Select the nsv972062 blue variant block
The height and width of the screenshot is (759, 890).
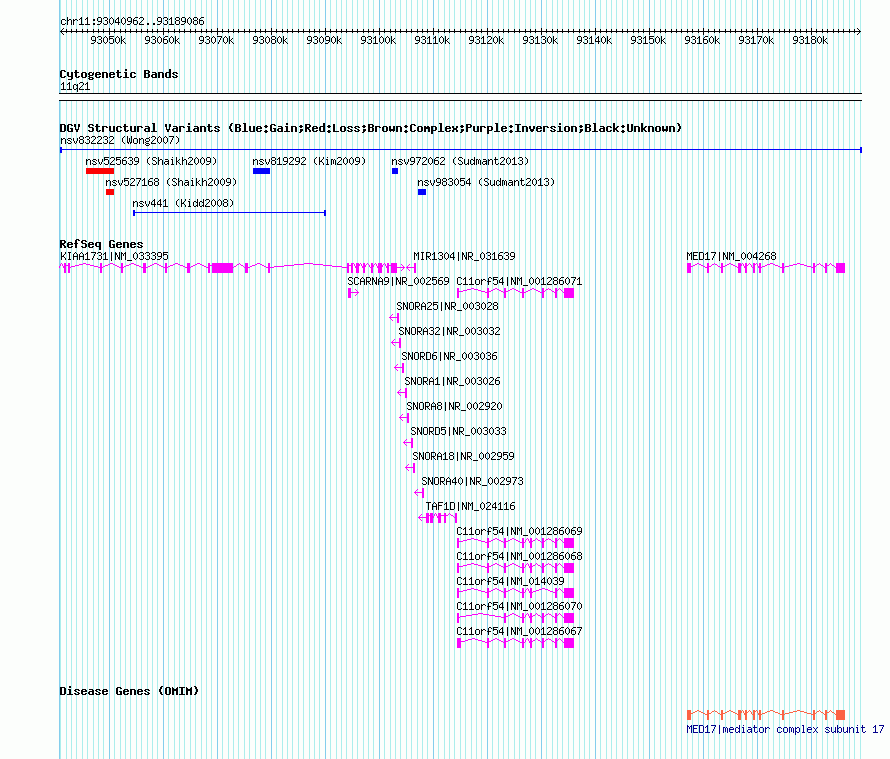395,171
